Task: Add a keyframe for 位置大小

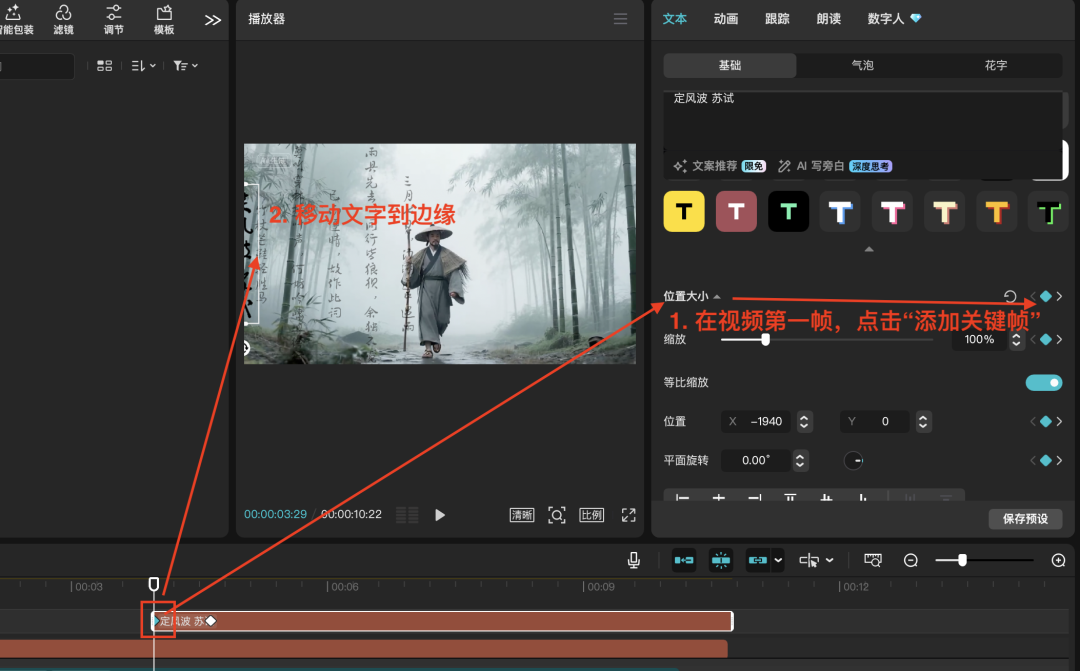Action: point(1046,296)
